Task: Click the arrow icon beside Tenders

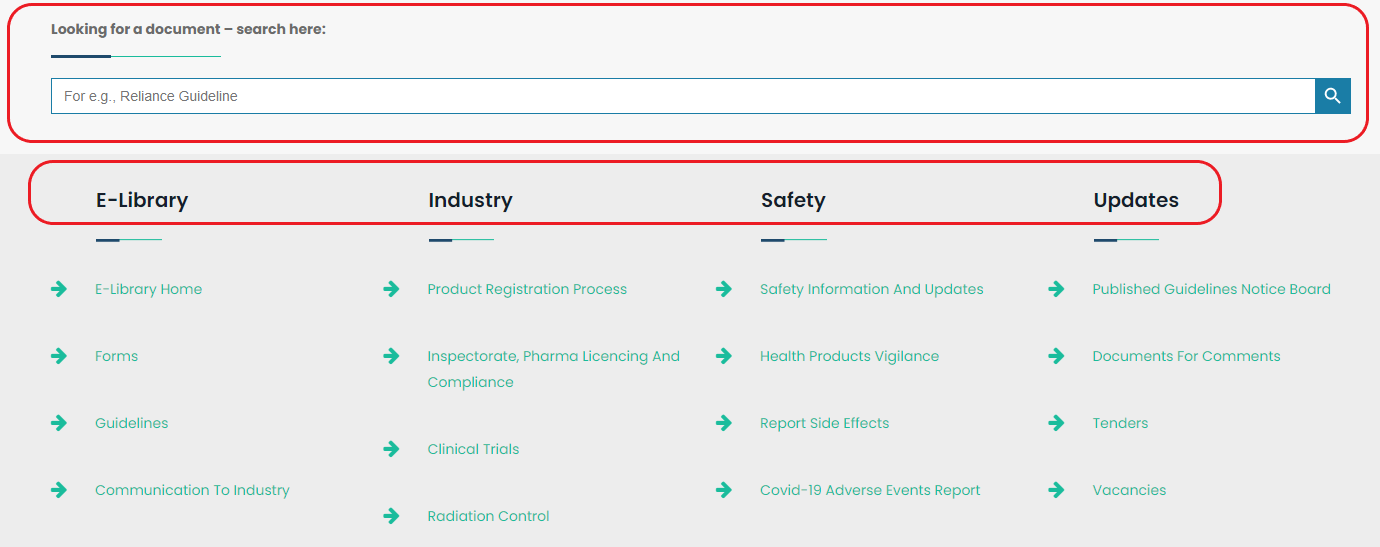Action: [1056, 423]
